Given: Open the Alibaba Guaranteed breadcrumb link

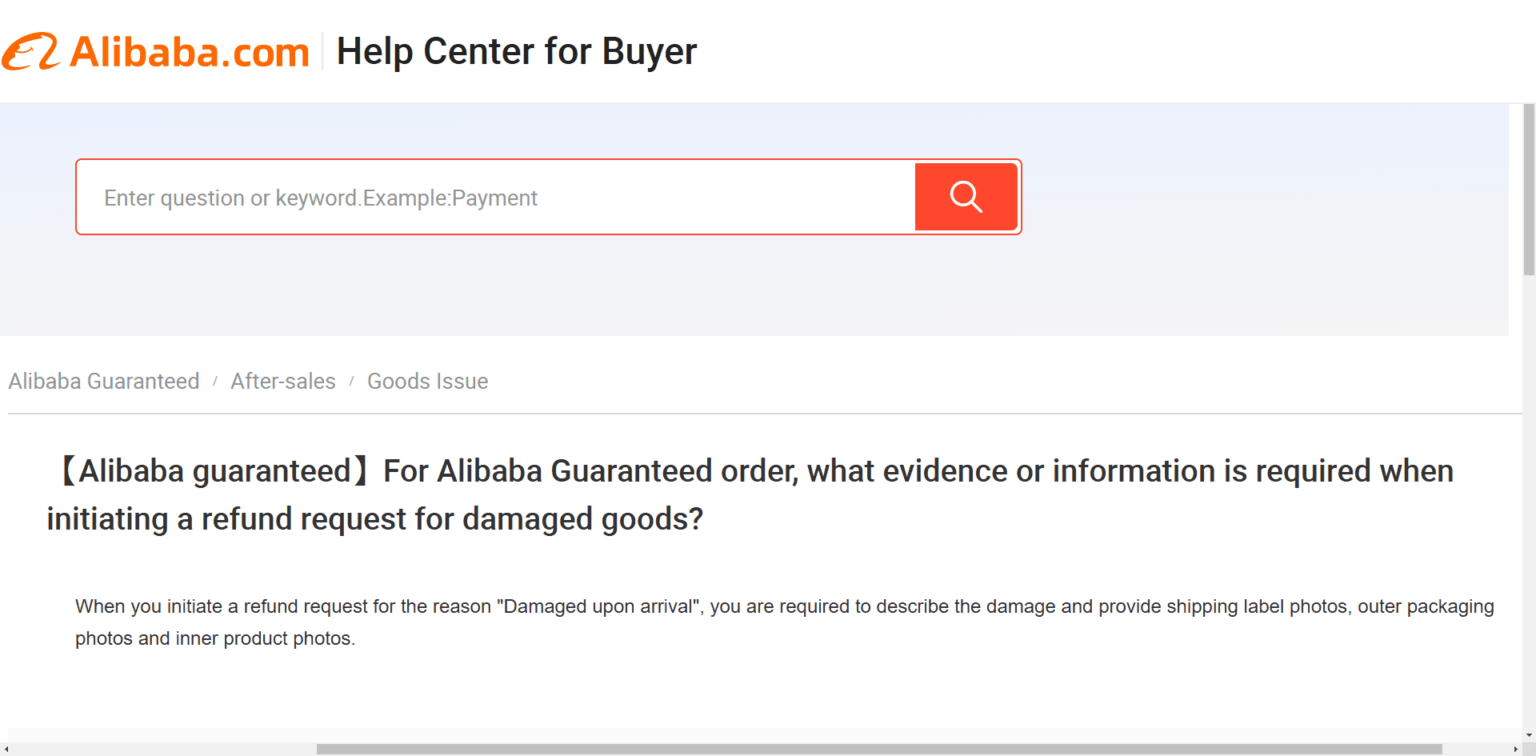Looking at the screenshot, I should click(x=103, y=381).
